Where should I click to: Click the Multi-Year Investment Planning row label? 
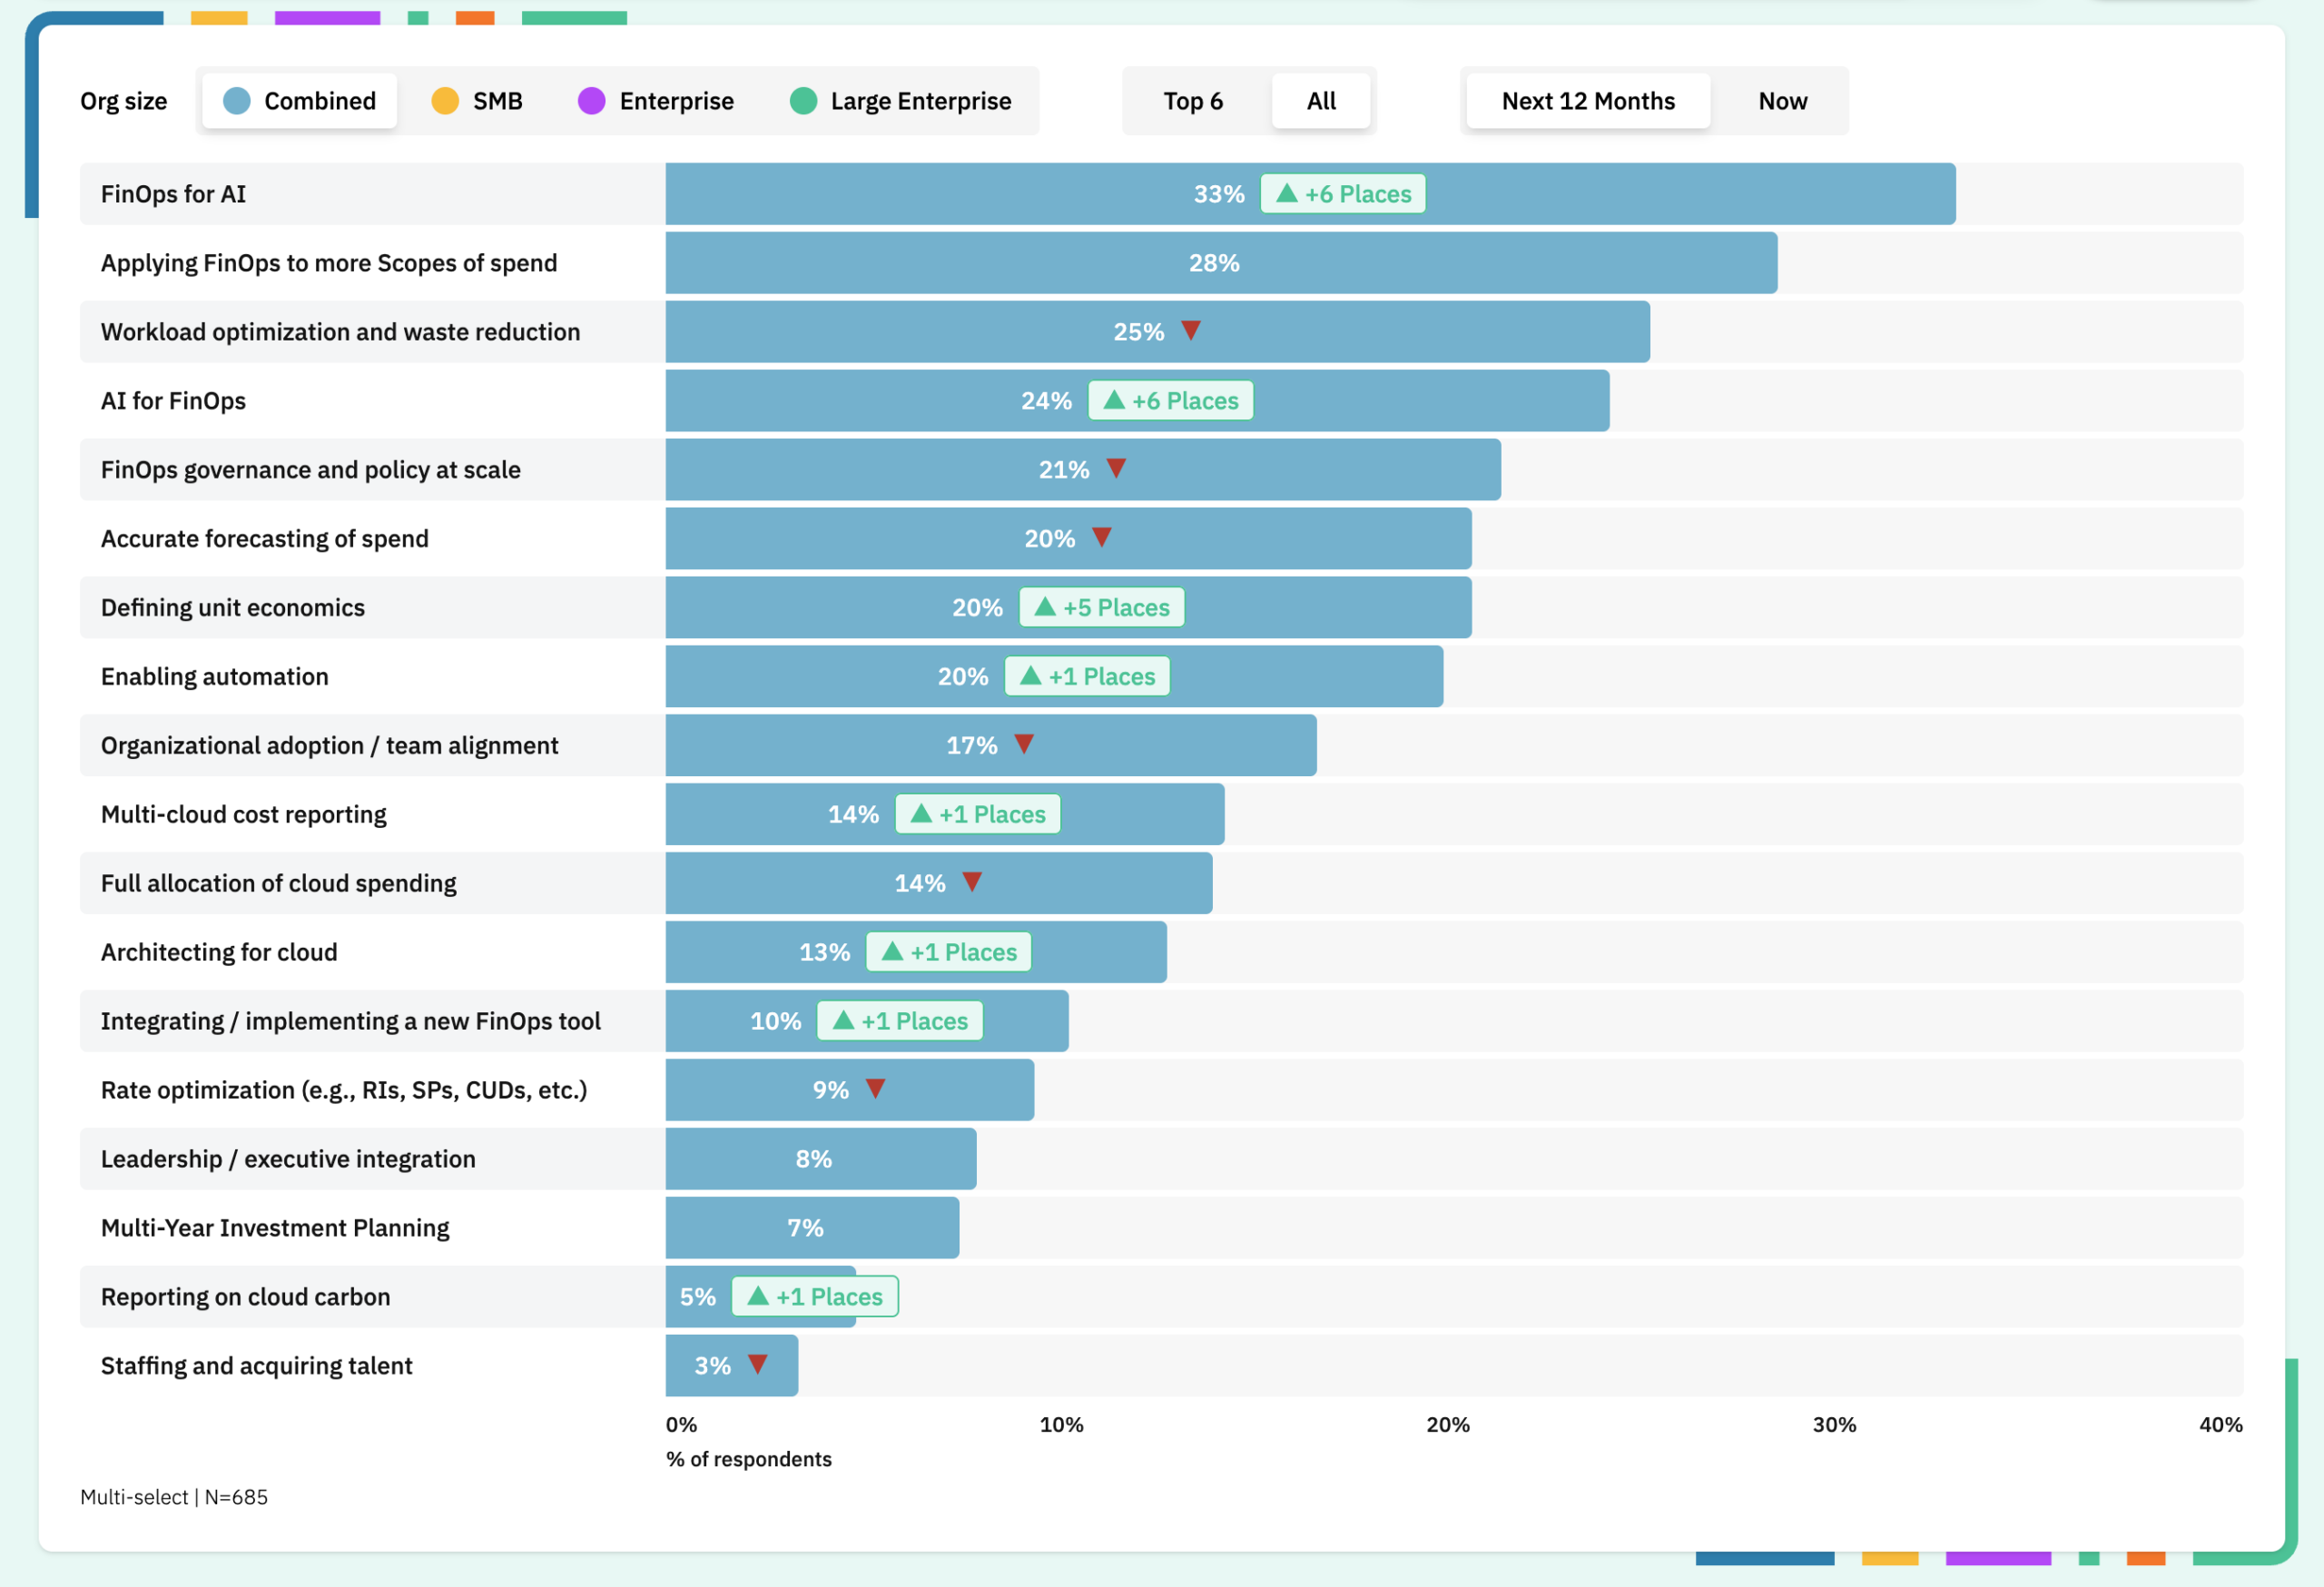(x=275, y=1228)
